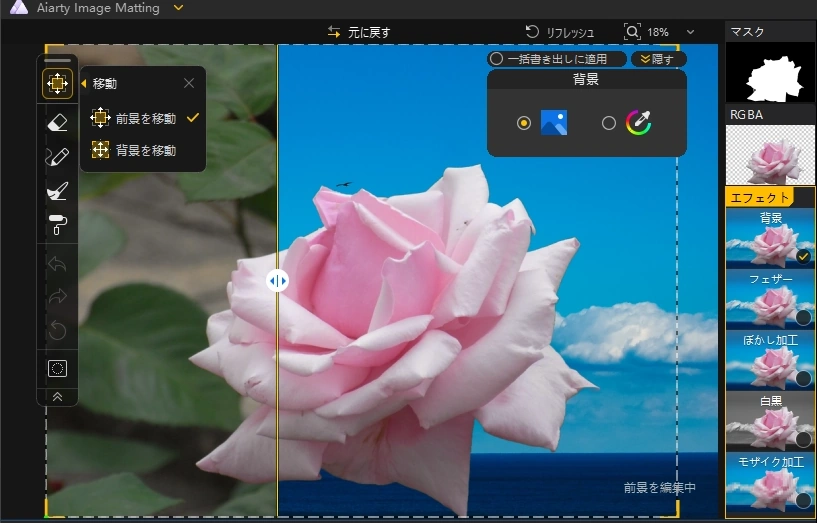Pick the Brush tool
The image size is (817, 523).
pos(57,157)
